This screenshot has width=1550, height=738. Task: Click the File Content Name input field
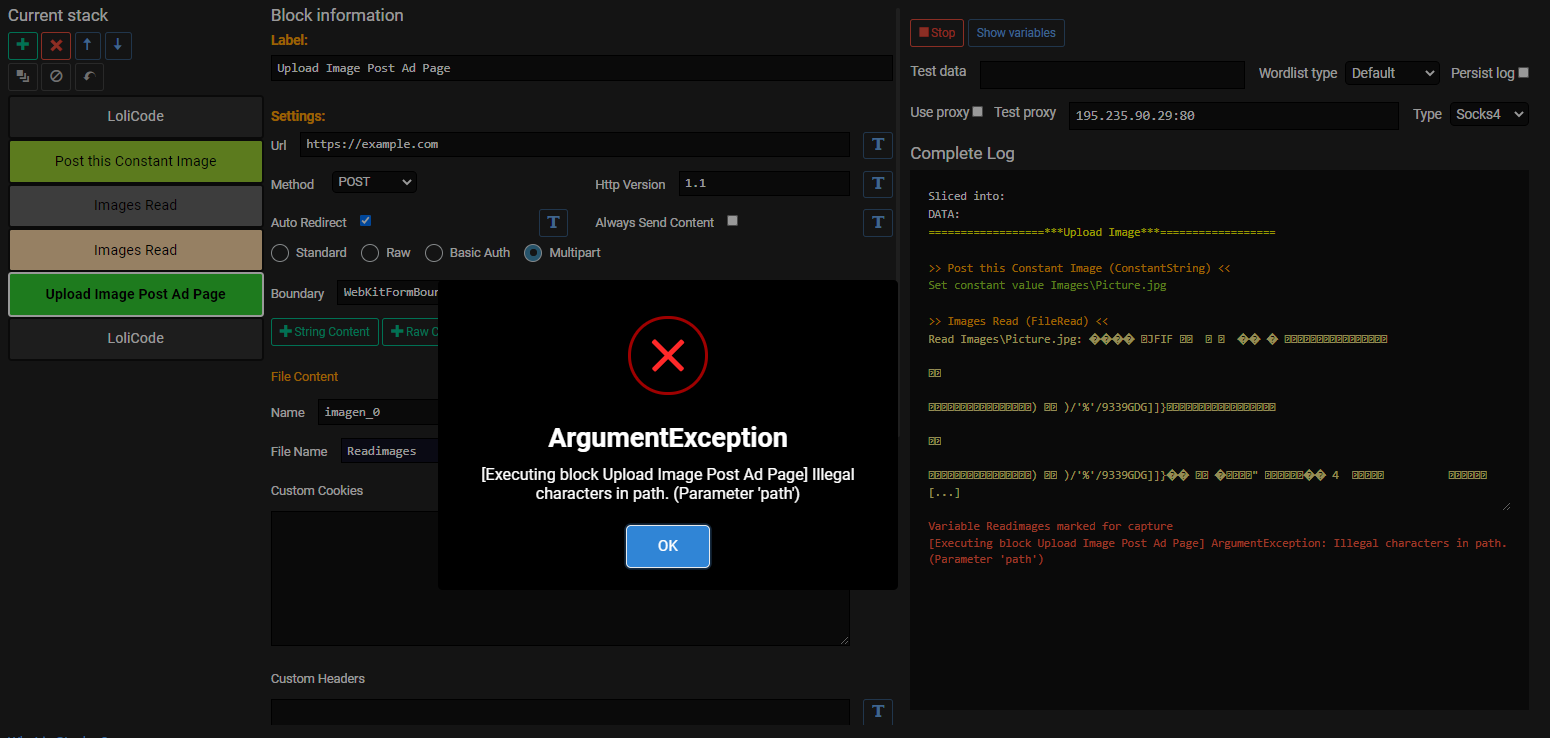point(378,412)
